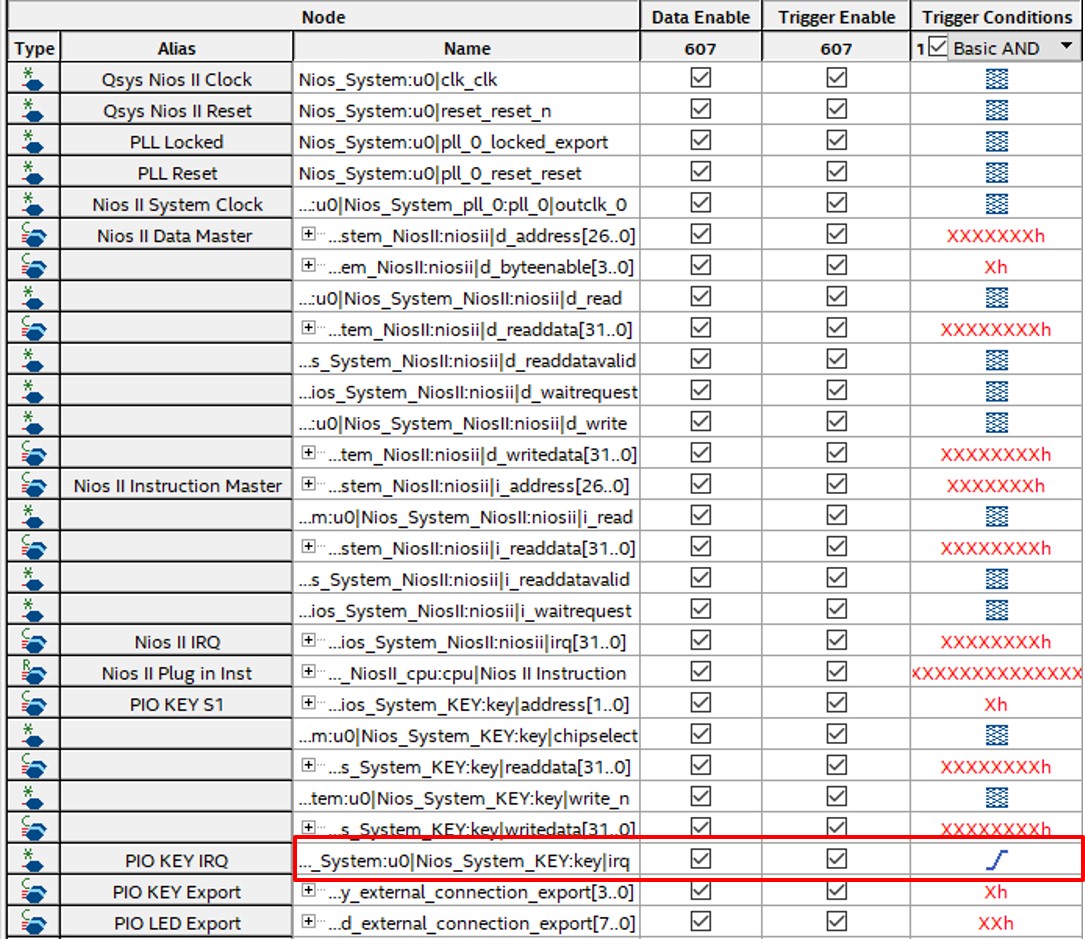Click the type icon for PLL Locked
Viewport: 1085px width, 939px height.
(x=32, y=142)
